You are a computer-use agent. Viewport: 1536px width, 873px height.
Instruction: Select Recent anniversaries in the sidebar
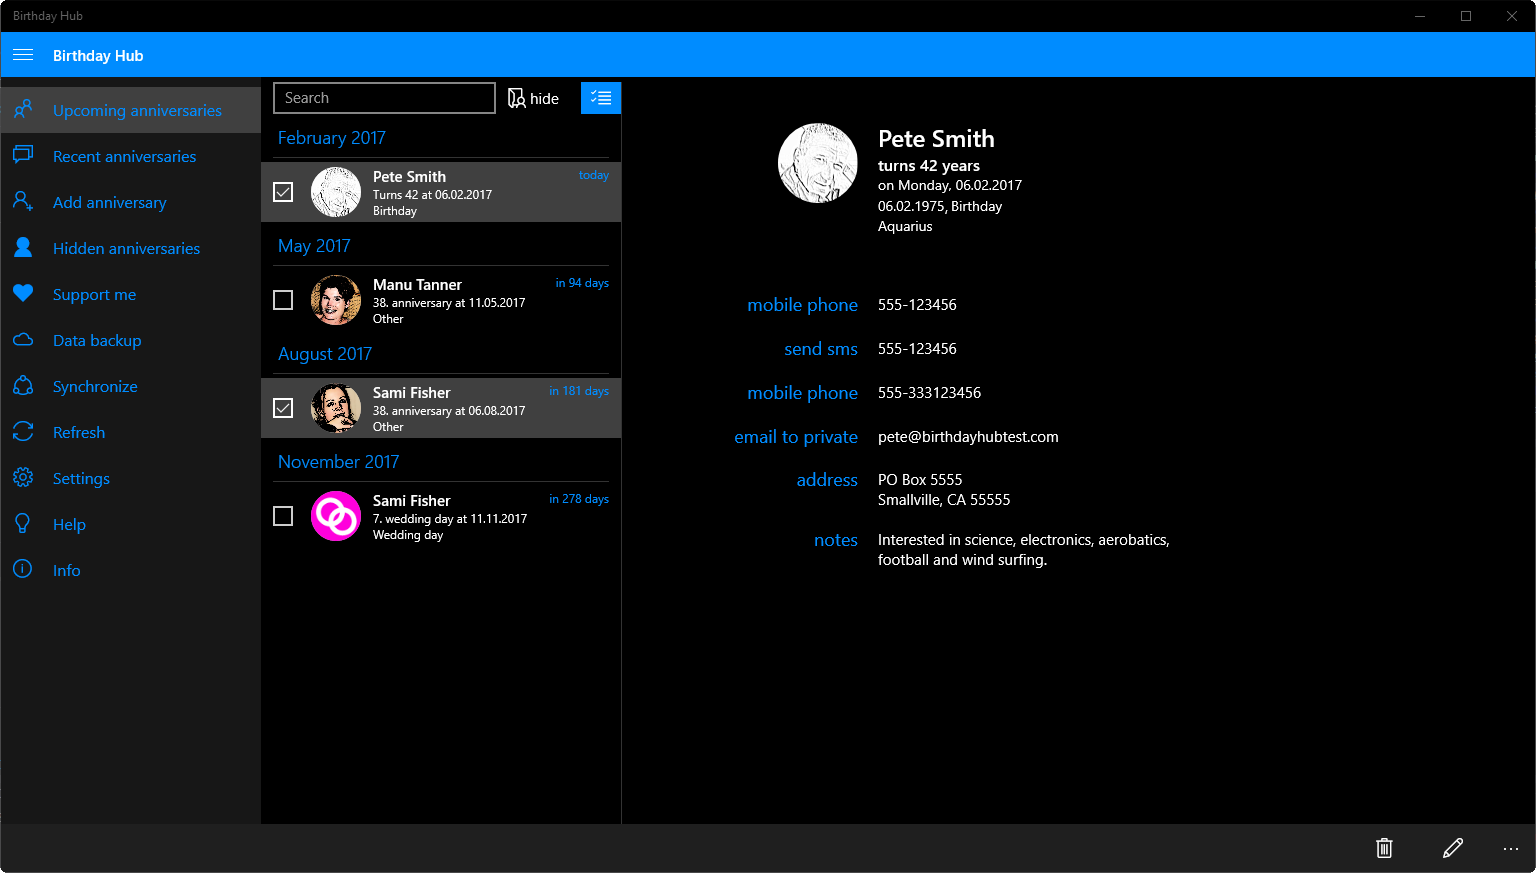coord(124,156)
